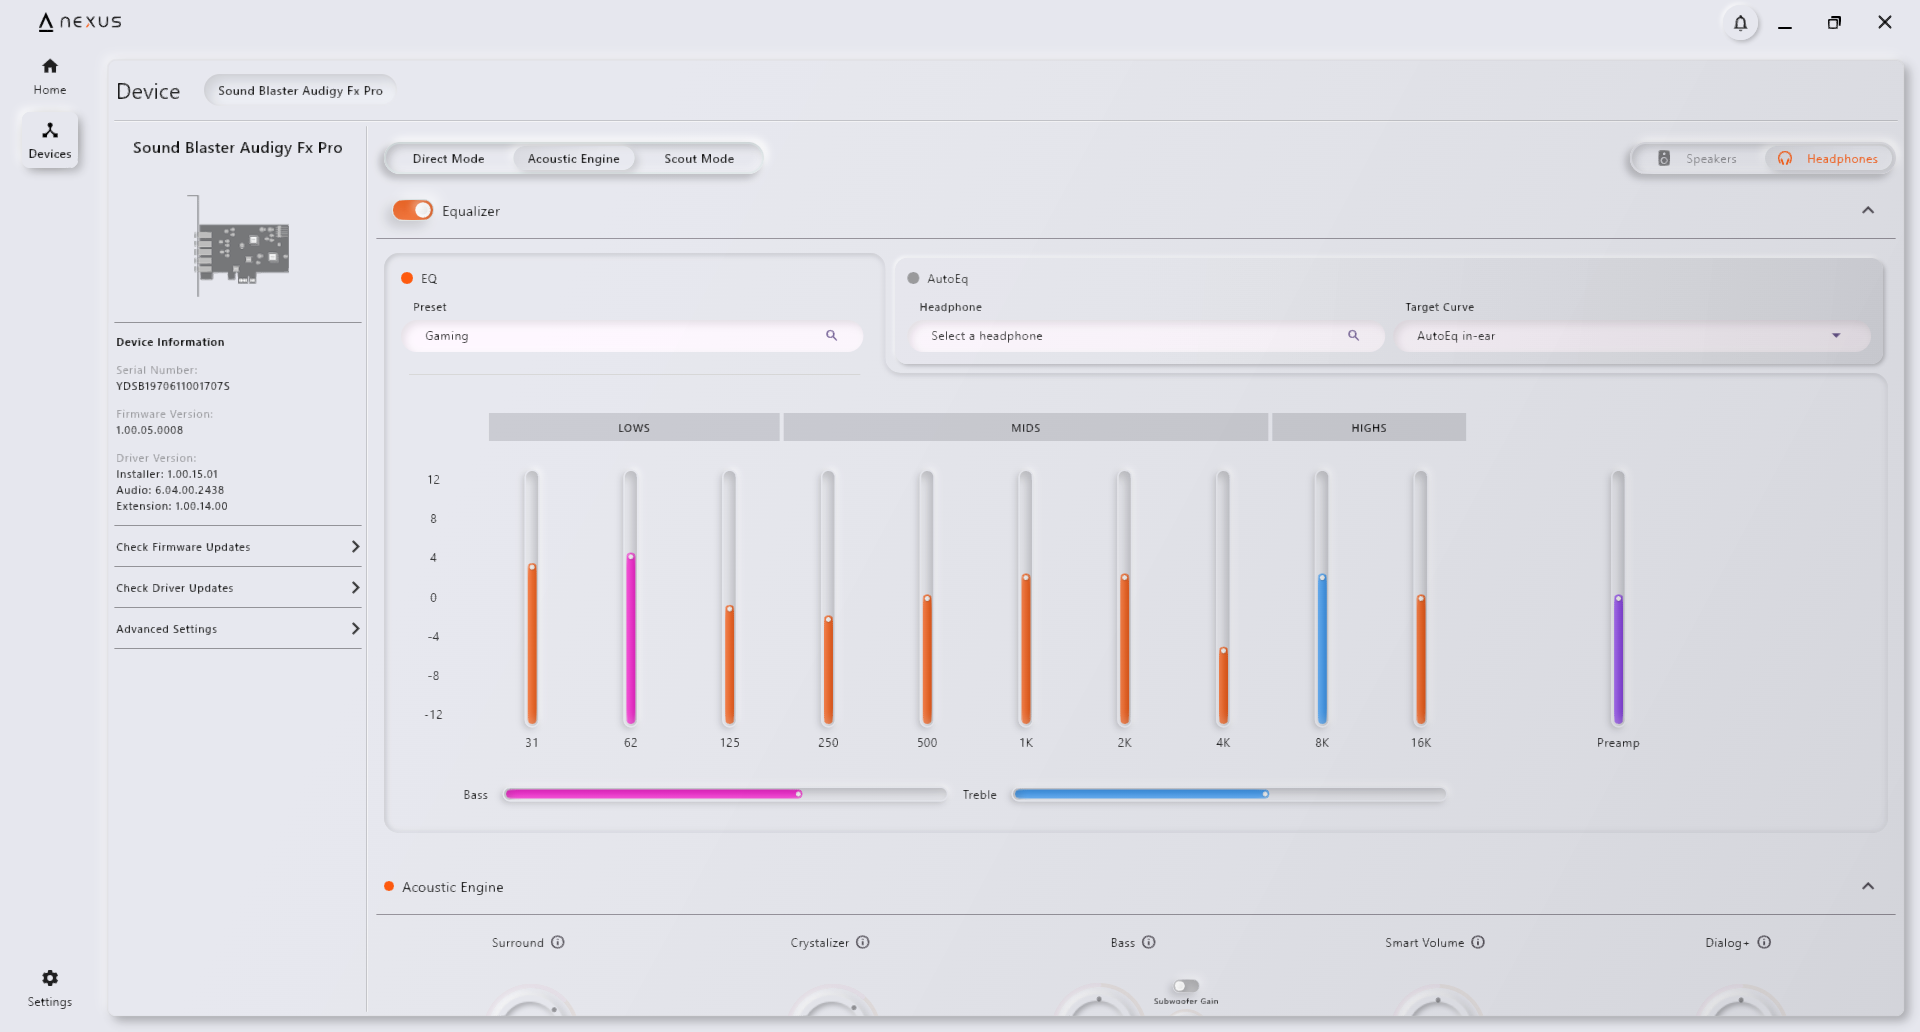This screenshot has width=1920, height=1032.
Task: Click the Device Information heading
Action: pos(170,342)
